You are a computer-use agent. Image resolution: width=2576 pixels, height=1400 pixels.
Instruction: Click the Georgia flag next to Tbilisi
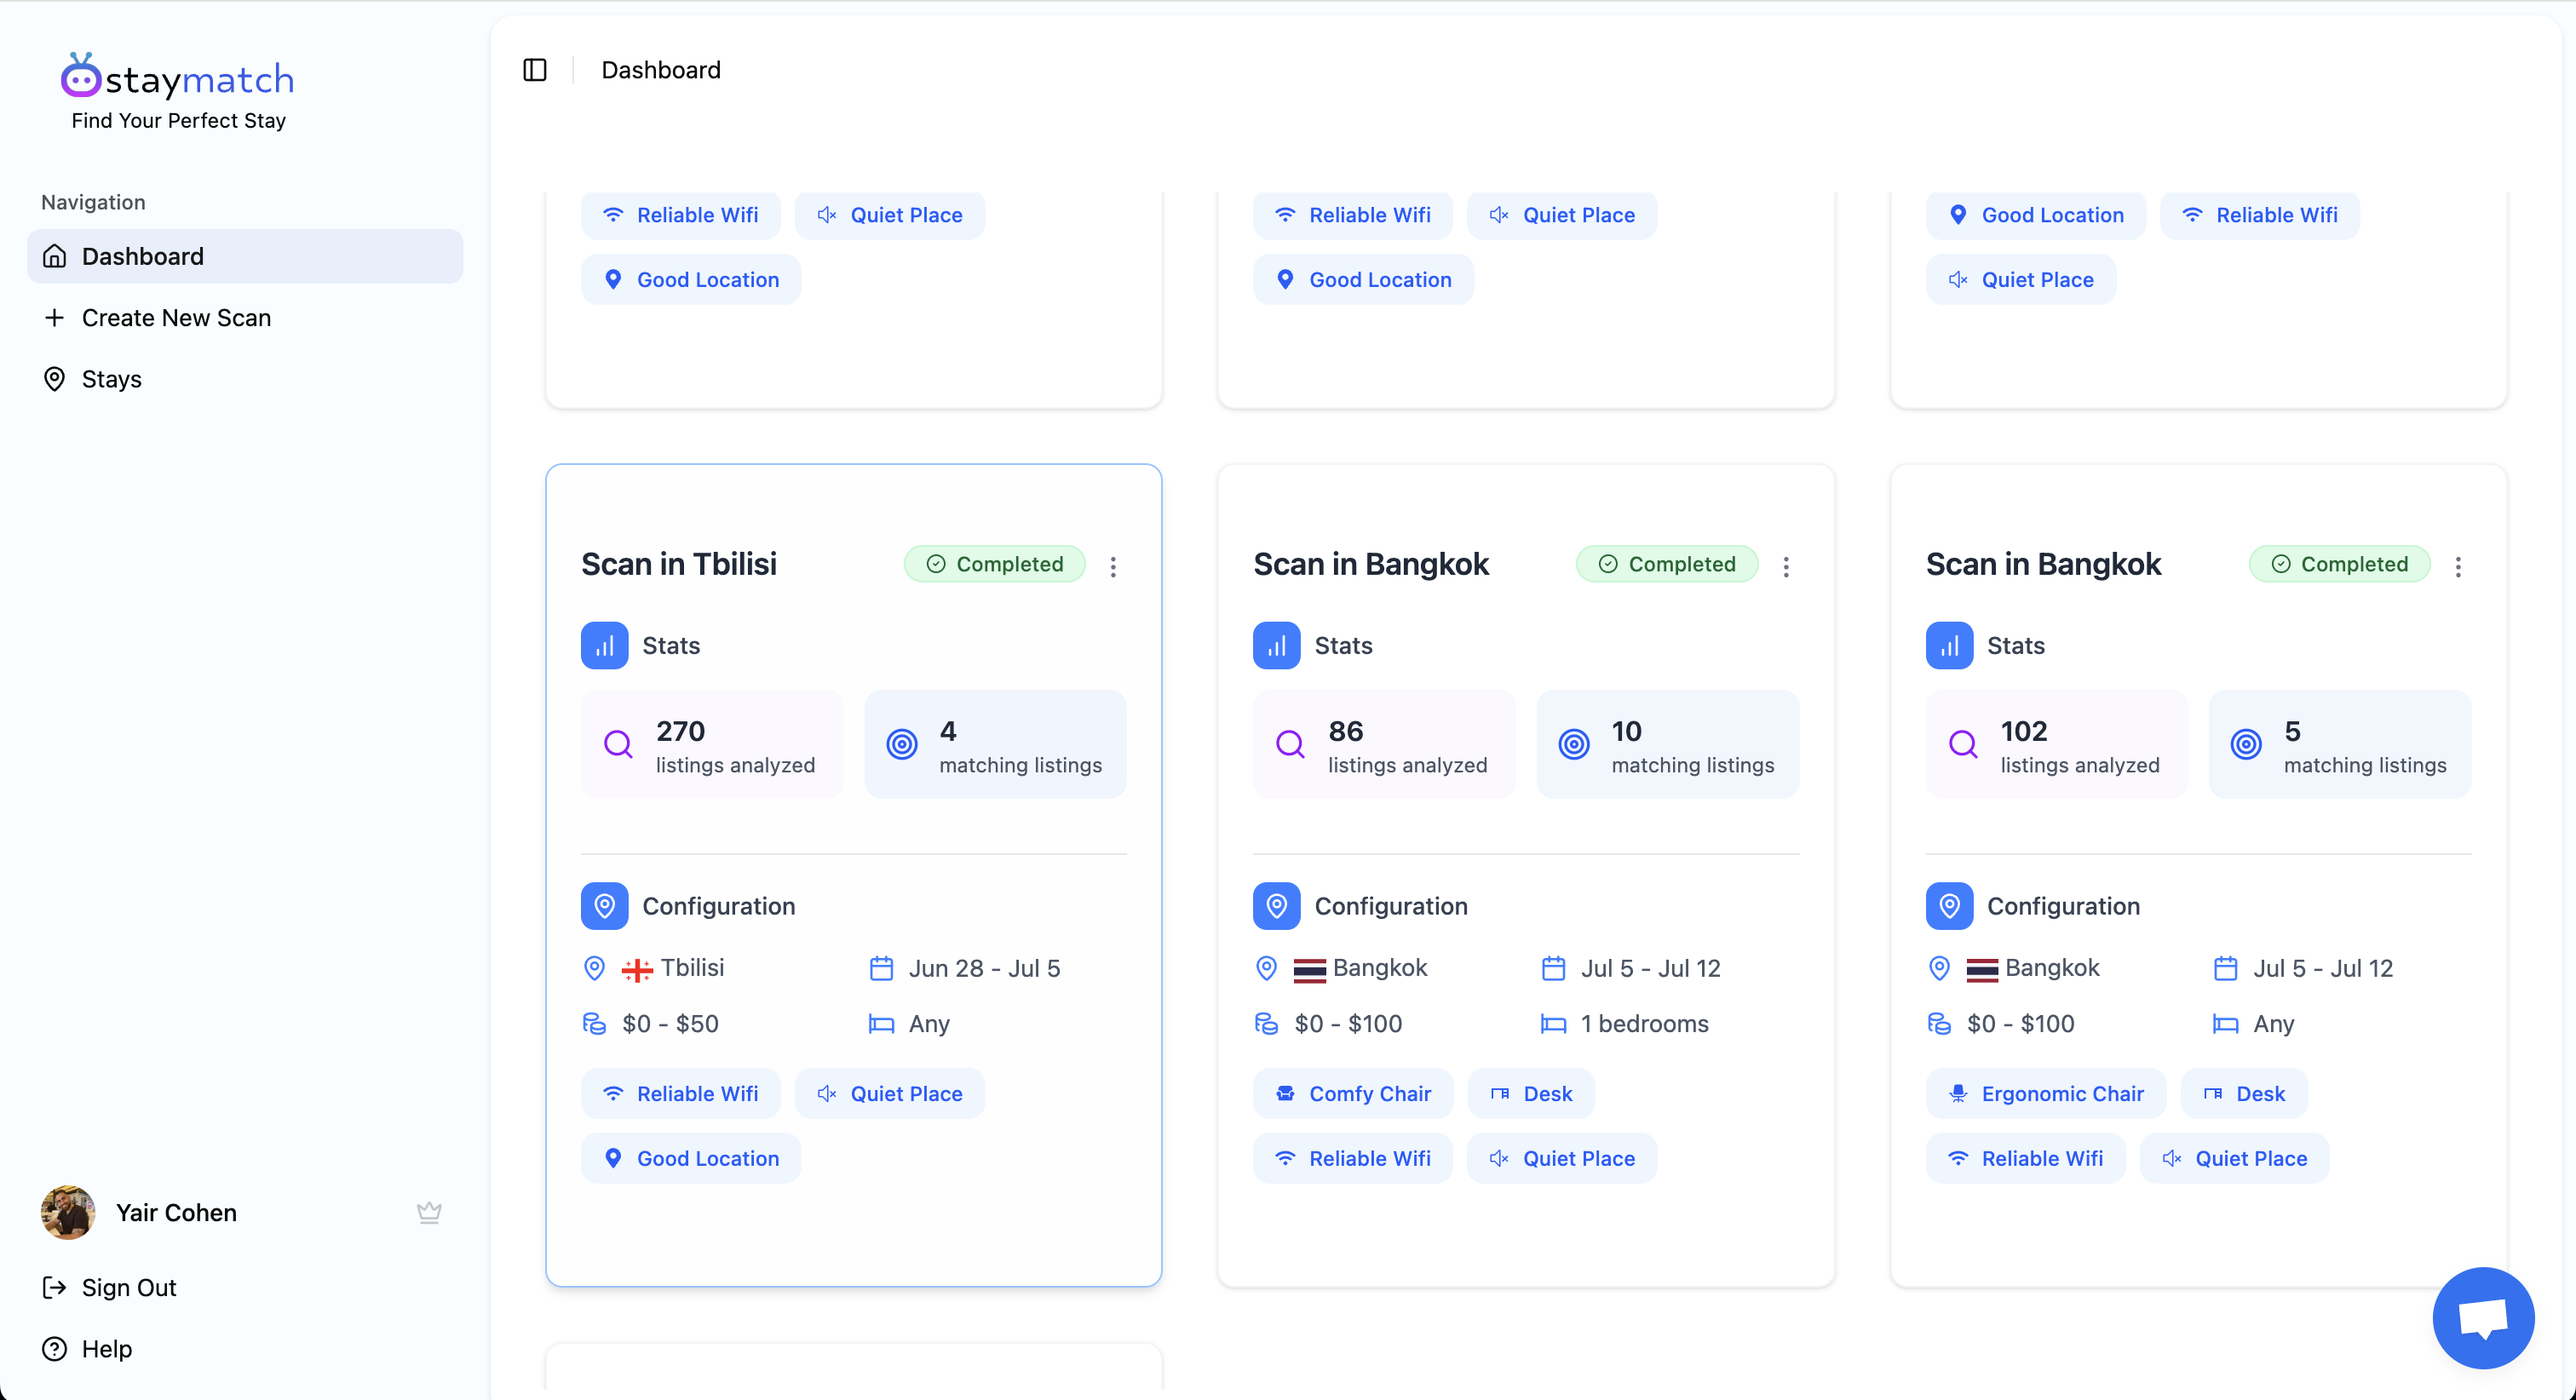point(637,970)
